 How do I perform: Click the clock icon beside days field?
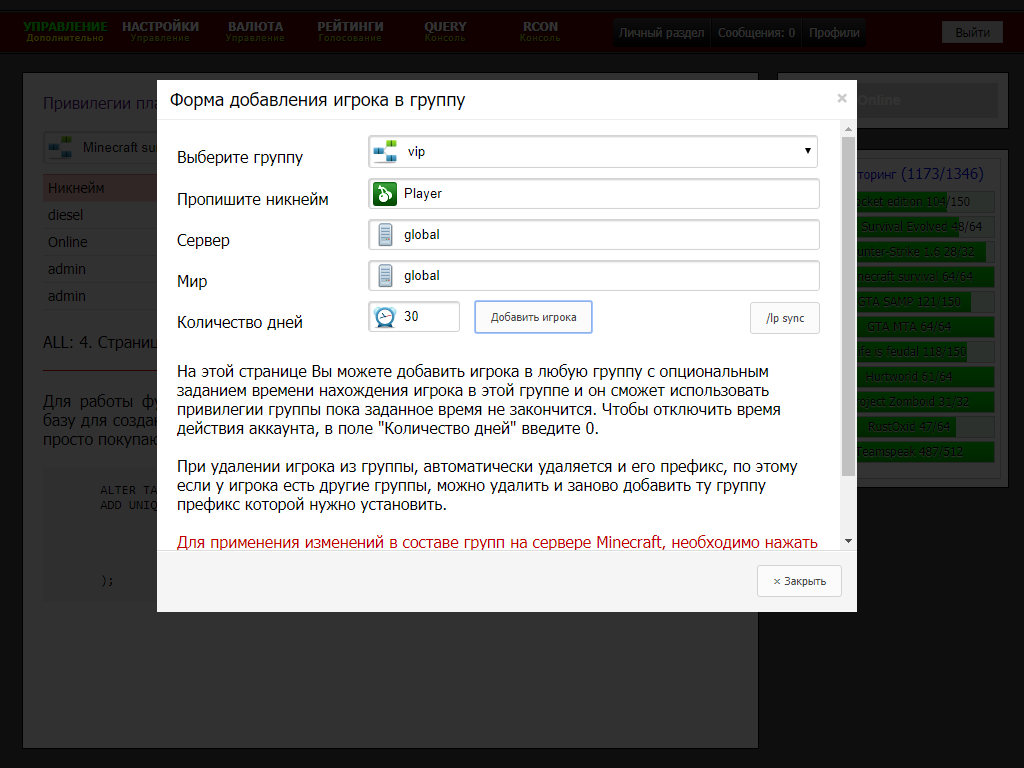(x=385, y=317)
